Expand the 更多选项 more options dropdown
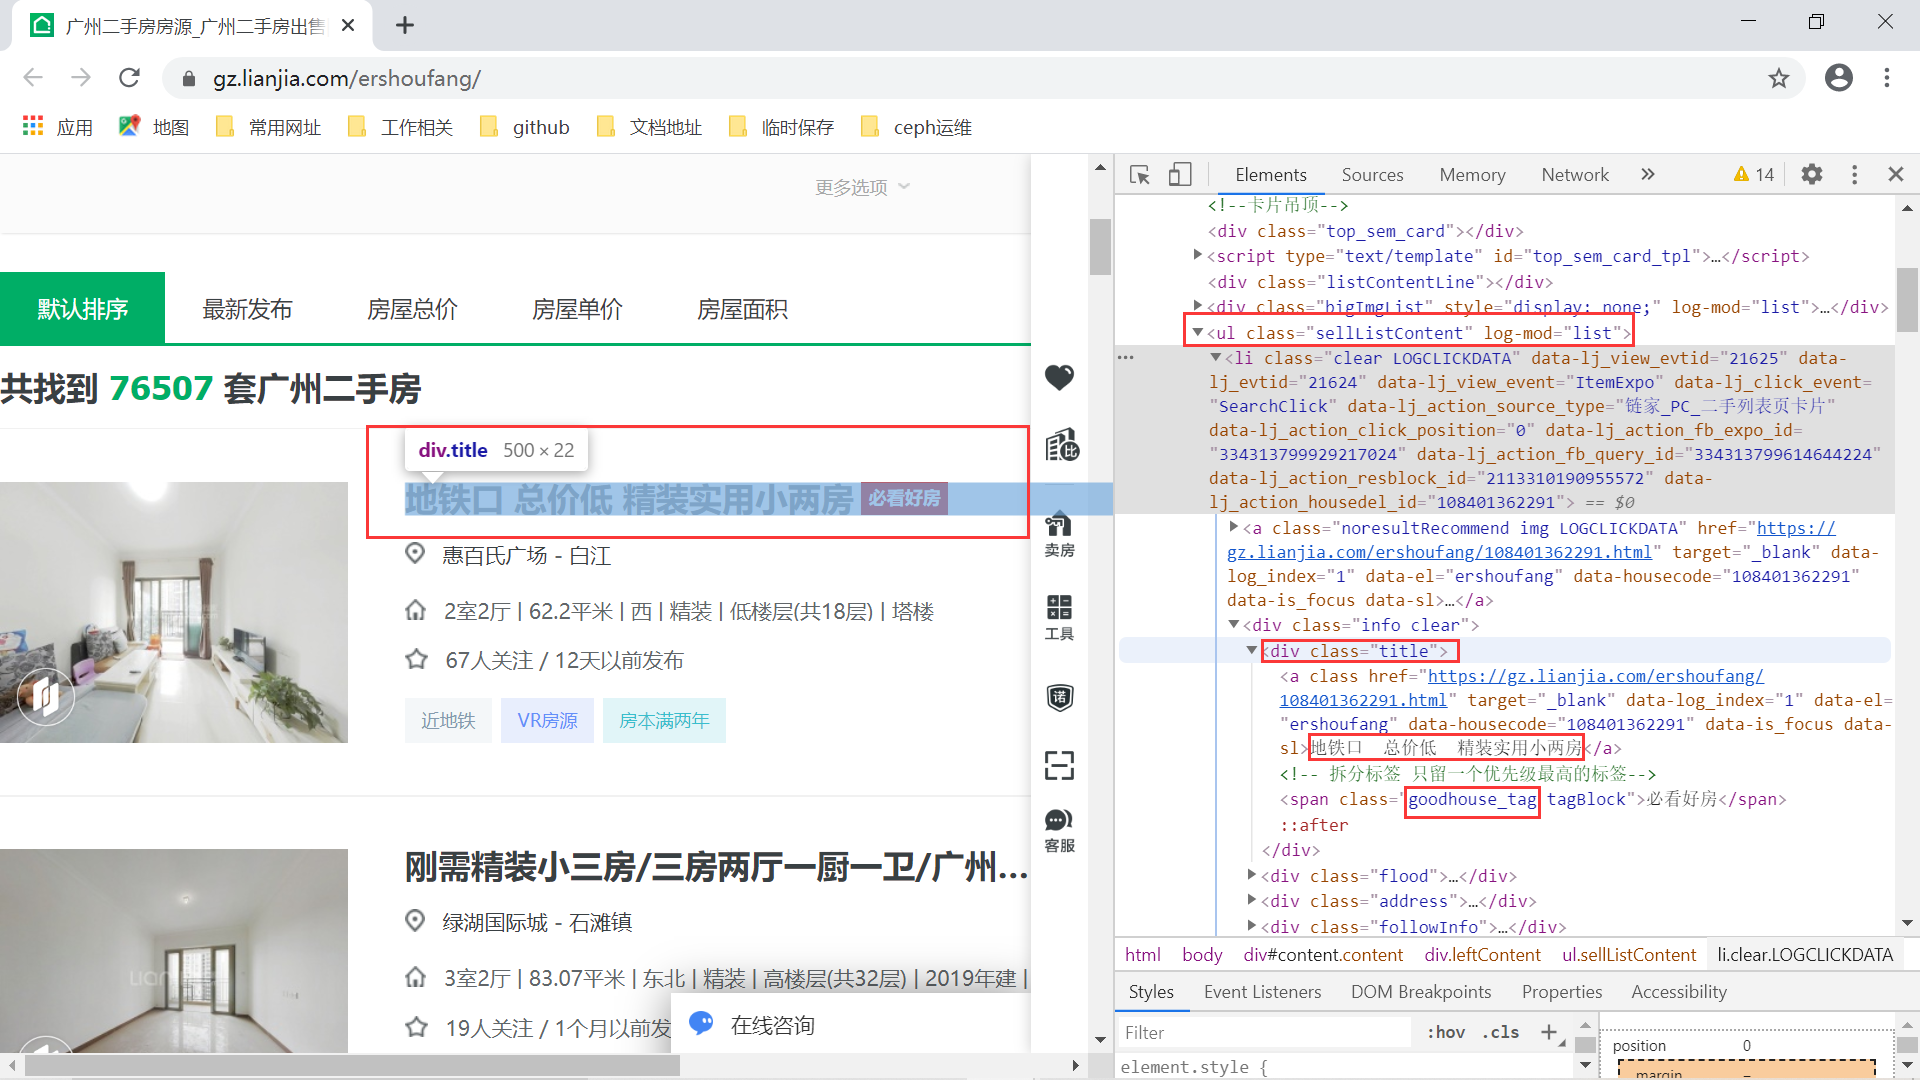The width and height of the screenshot is (1920, 1080). pyautogui.click(x=862, y=187)
